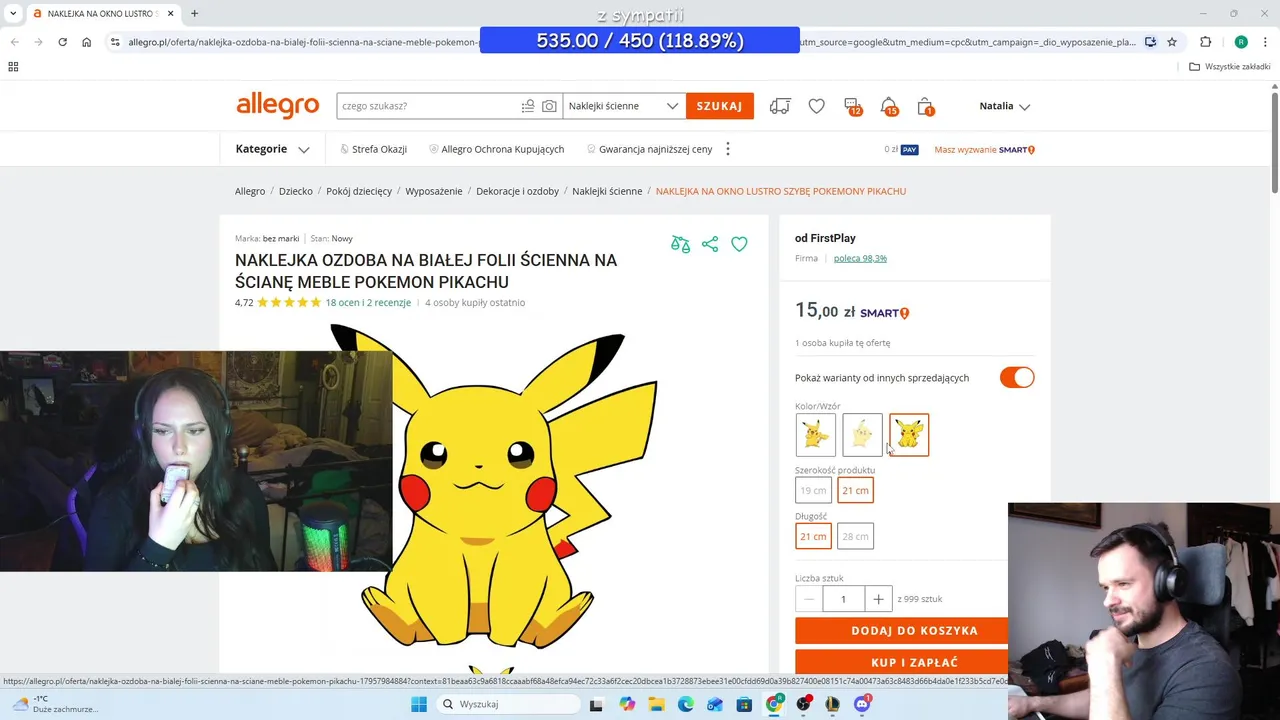Go to Pokój dziecięcy breadcrumb
This screenshot has height=720, width=1280.
tap(359, 191)
